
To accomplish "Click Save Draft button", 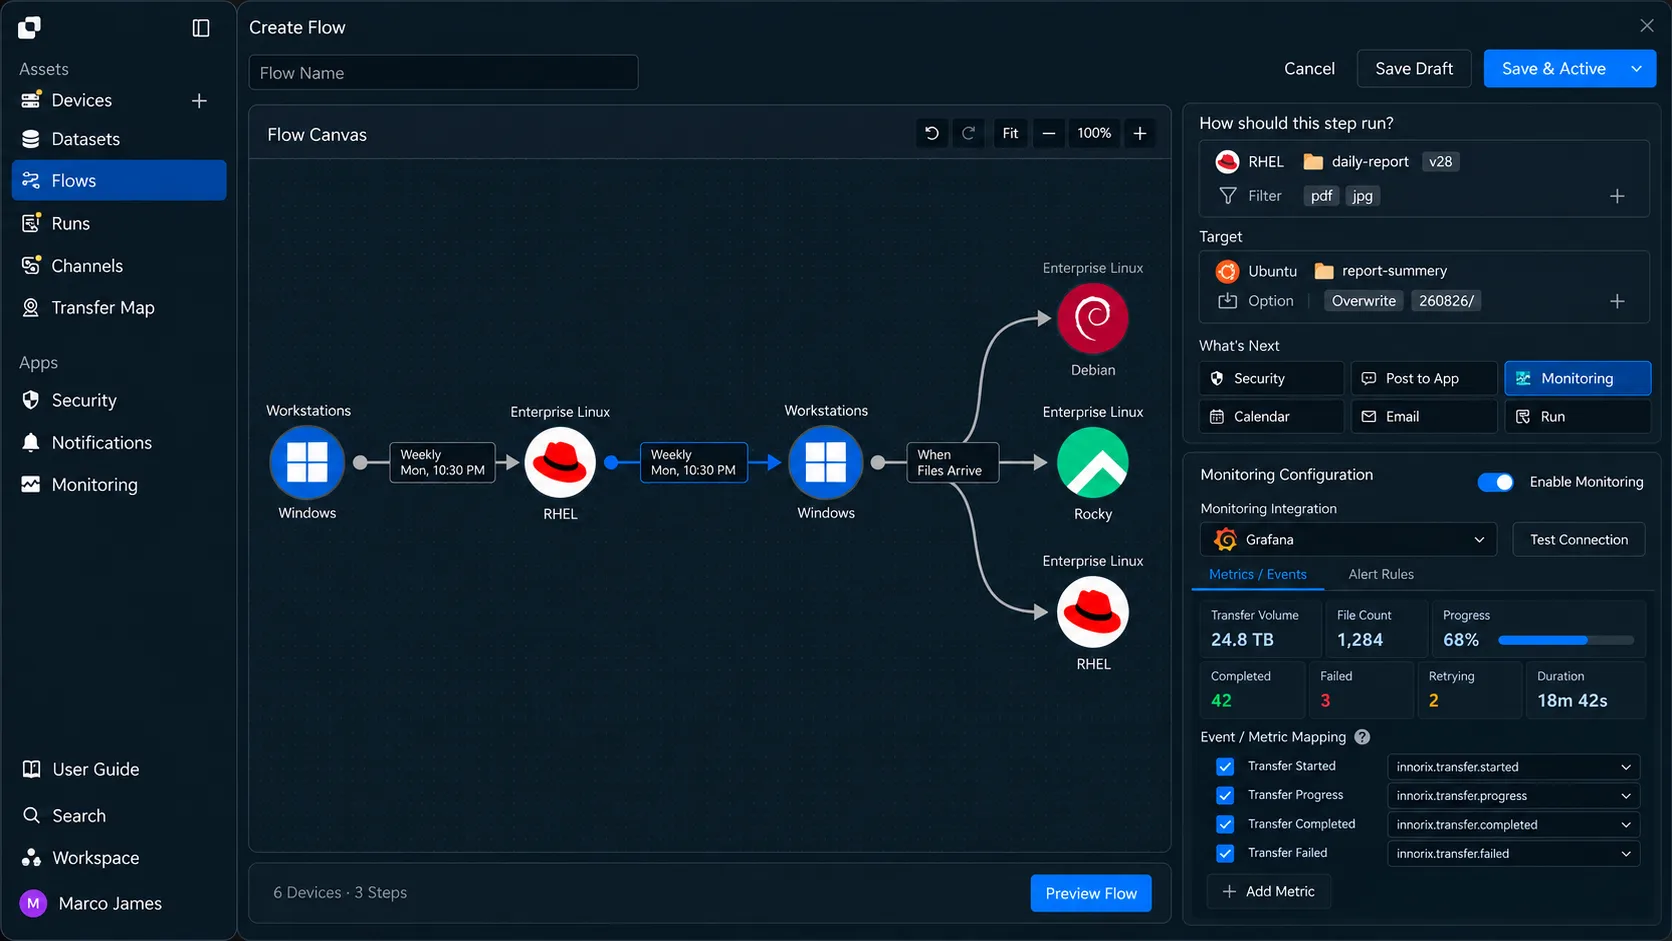I will click(1414, 69).
